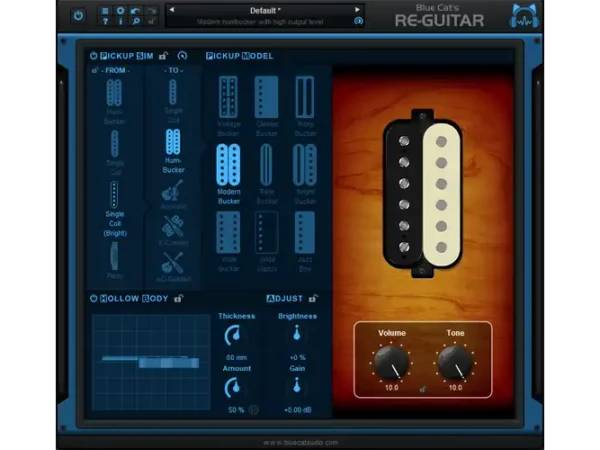Choose the Bright Bucker pickup model
This screenshot has height=450, width=600.
pyautogui.click(x=305, y=174)
